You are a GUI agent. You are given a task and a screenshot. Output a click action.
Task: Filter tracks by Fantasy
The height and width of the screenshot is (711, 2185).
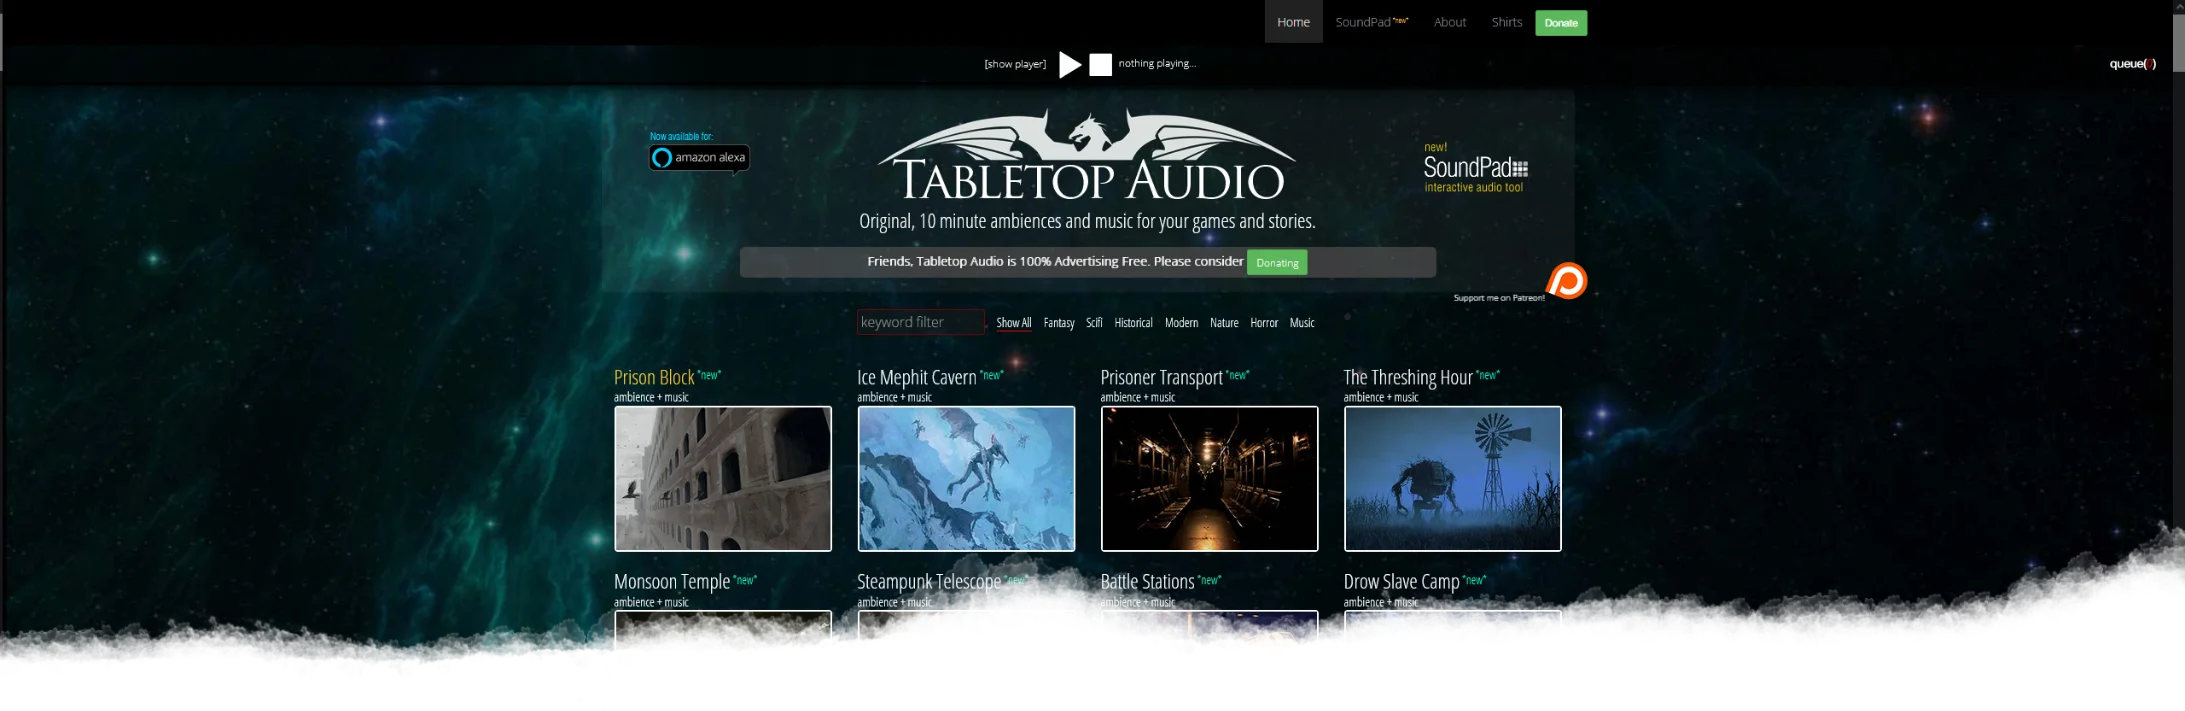click(1058, 323)
